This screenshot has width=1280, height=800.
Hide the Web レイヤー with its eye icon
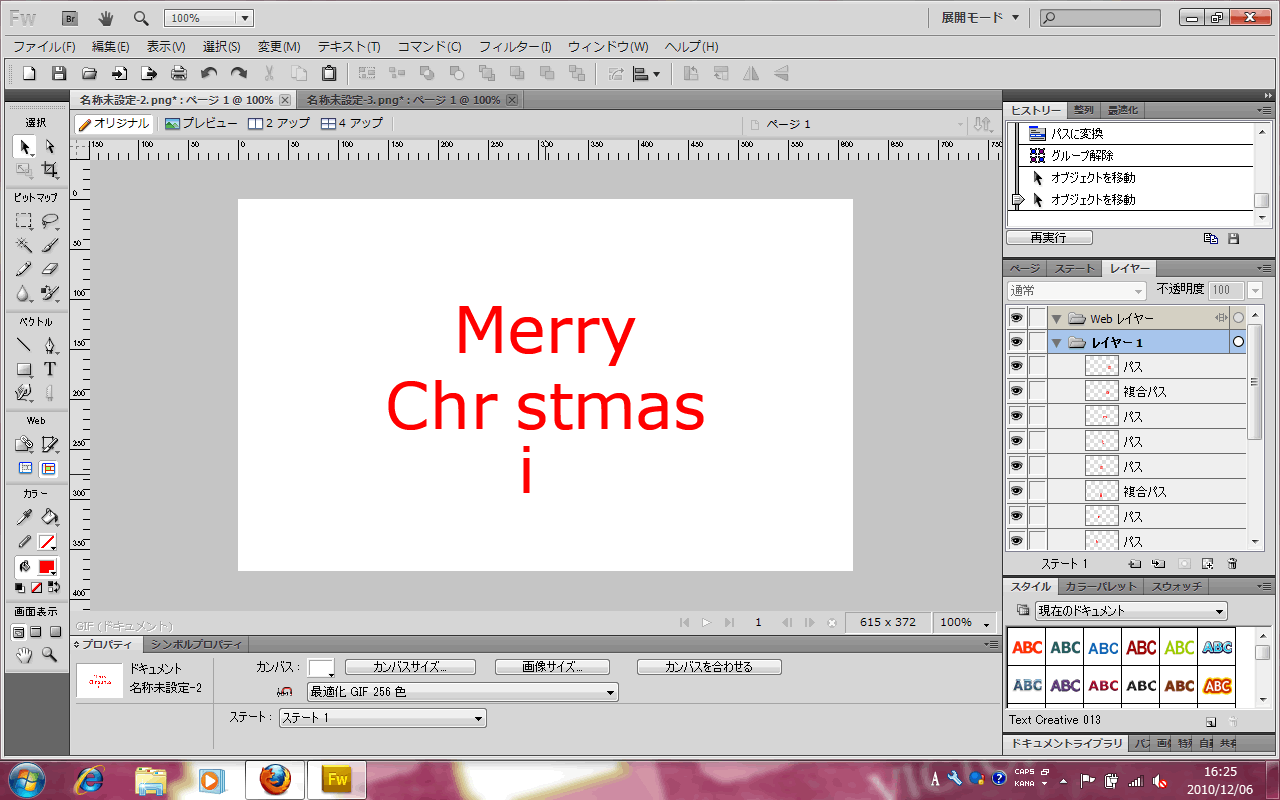pyautogui.click(x=1016, y=318)
